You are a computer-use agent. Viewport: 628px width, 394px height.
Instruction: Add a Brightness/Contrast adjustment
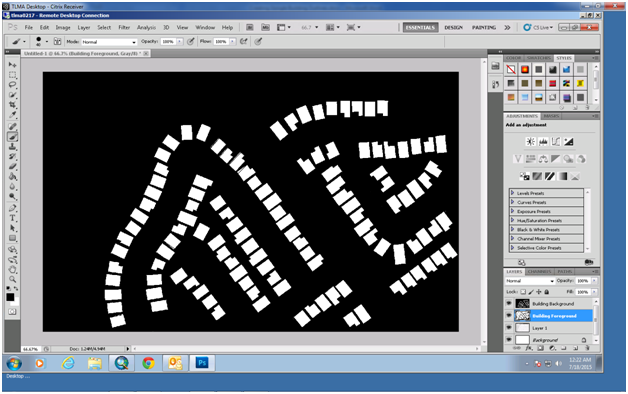(x=531, y=141)
